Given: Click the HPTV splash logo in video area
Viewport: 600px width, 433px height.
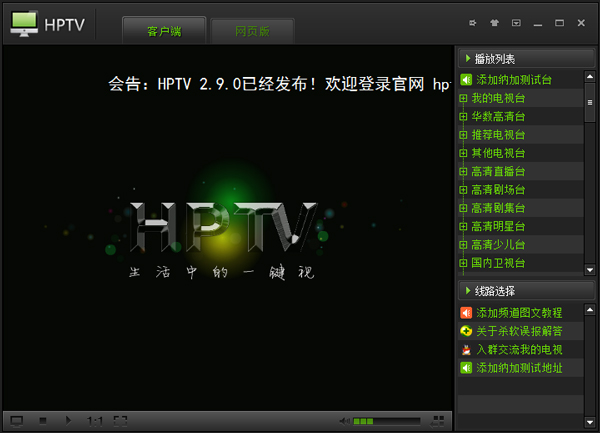Looking at the screenshot, I should click(x=223, y=227).
